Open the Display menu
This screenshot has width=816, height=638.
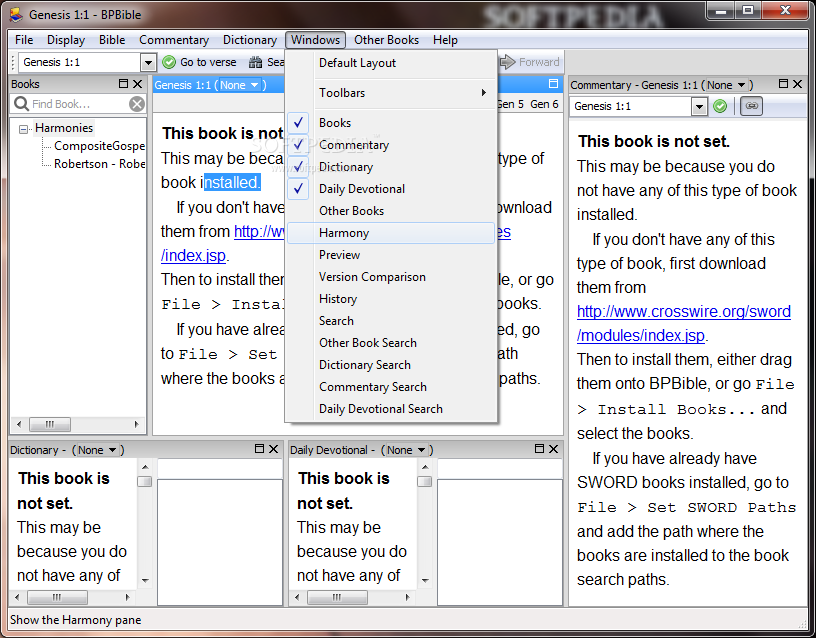click(x=66, y=40)
